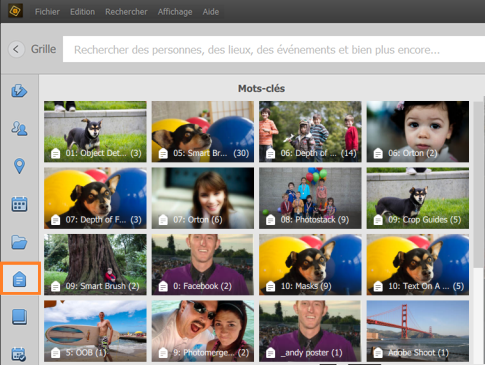
Task: Click the Grille label
Action: pos(43,49)
